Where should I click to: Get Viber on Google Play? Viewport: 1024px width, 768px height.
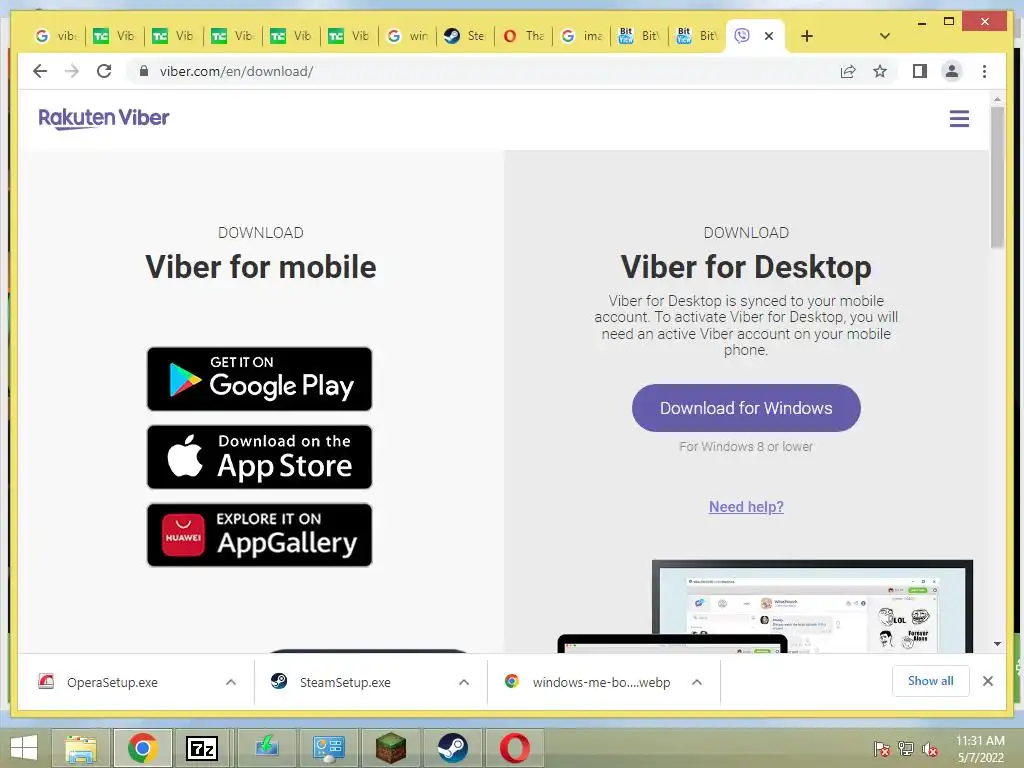pyautogui.click(x=259, y=379)
